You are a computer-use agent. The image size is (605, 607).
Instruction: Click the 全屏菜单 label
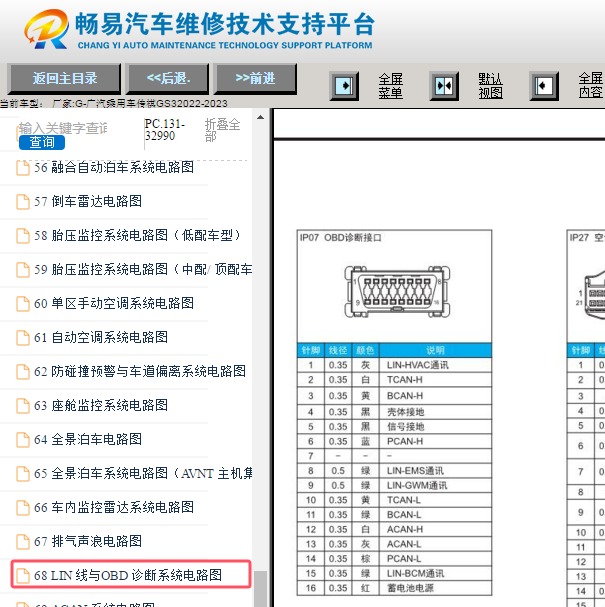[x=391, y=86]
